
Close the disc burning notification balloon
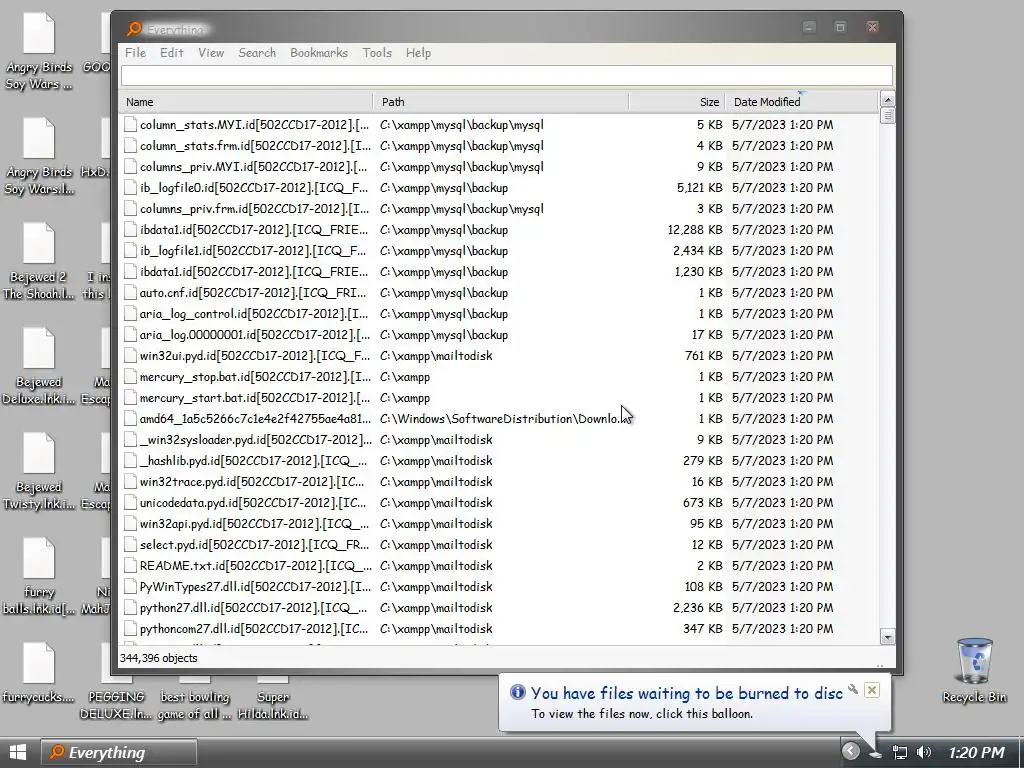click(x=871, y=690)
